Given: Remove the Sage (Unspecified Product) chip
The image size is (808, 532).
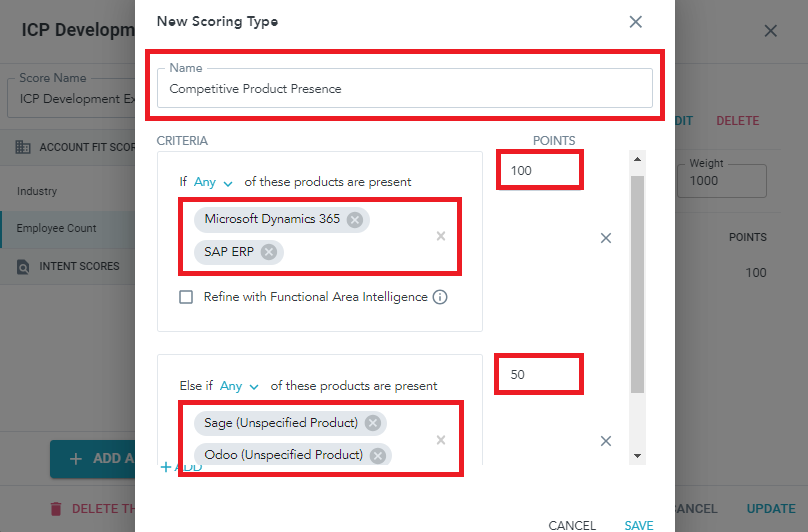Looking at the screenshot, I should point(373,423).
